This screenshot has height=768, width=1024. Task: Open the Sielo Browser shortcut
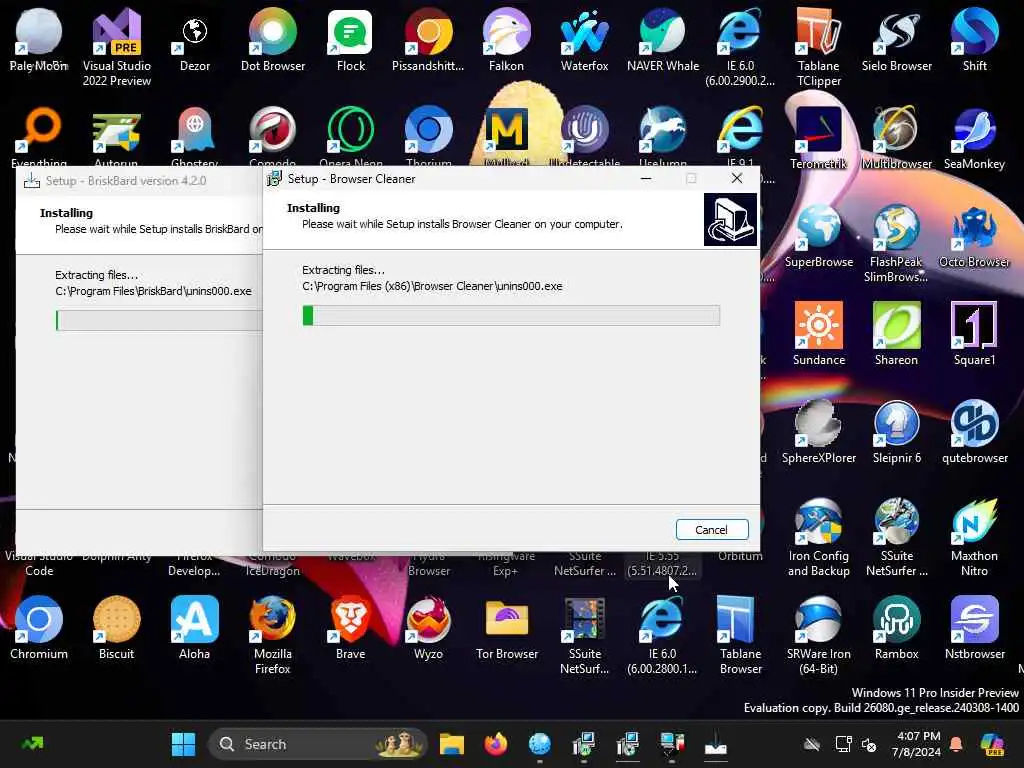click(897, 40)
